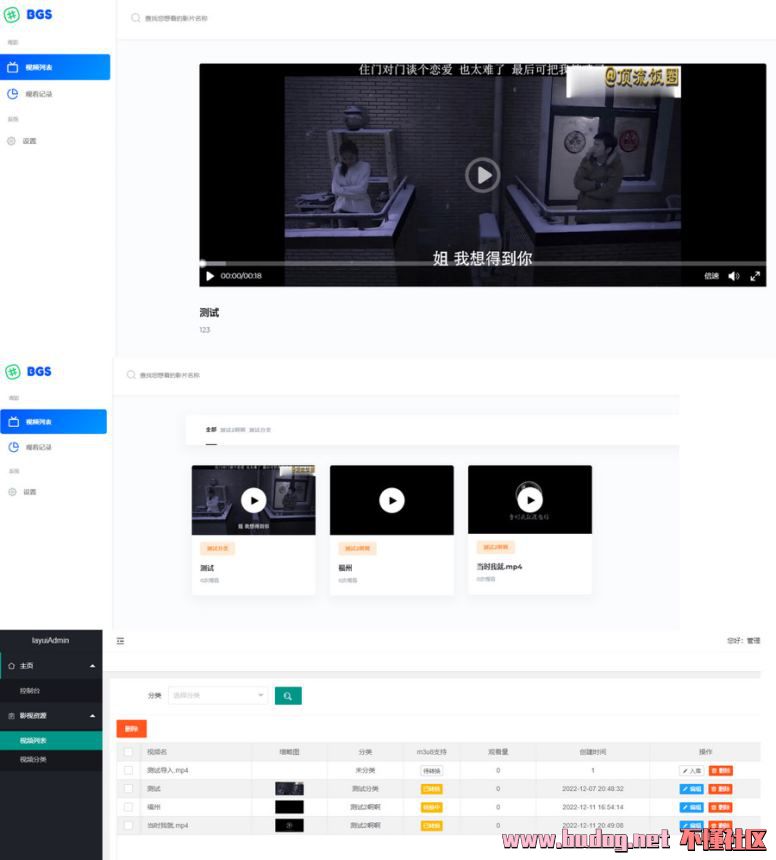This screenshot has height=860, width=776.
Task: Open the 你好: 管理 user menu in layuiAdmin
Action: click(744, 641)
